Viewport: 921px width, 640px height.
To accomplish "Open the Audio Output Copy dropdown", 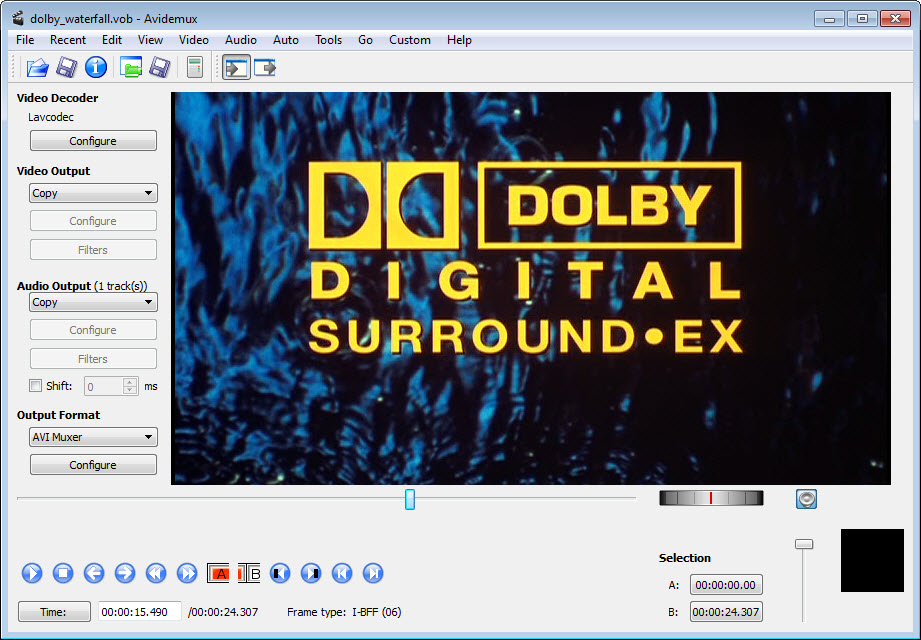I will [x=93, y=302].
